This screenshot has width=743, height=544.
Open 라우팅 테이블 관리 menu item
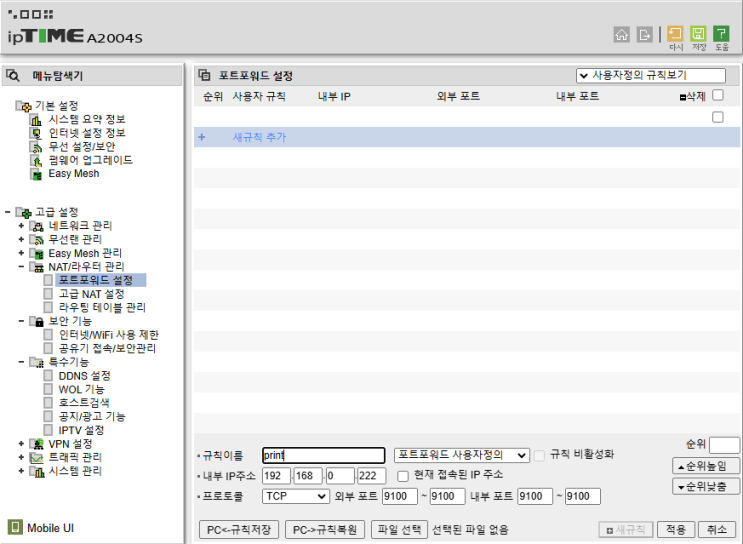(x=102, y=308)
